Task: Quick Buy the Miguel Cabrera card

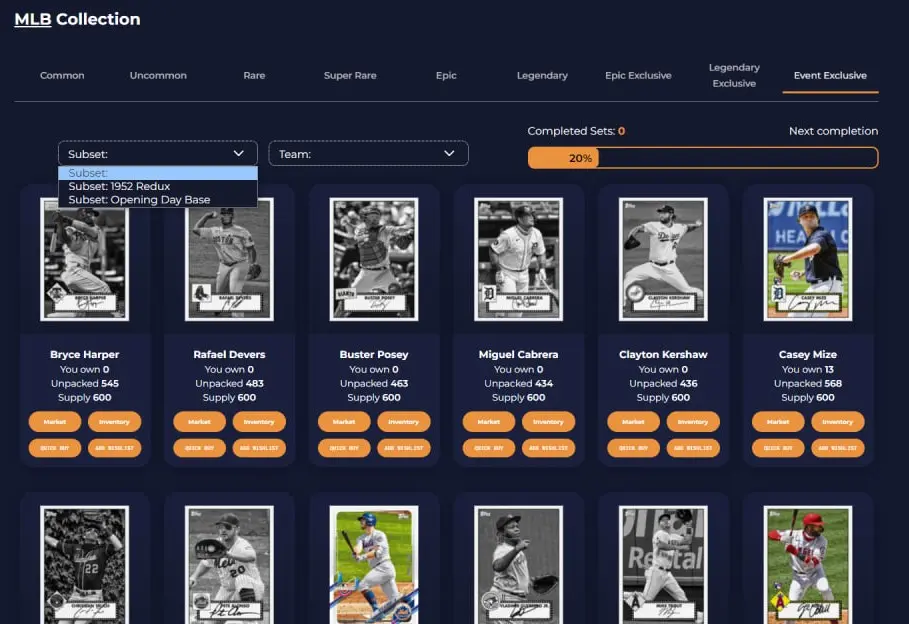Action: [489, 448]
